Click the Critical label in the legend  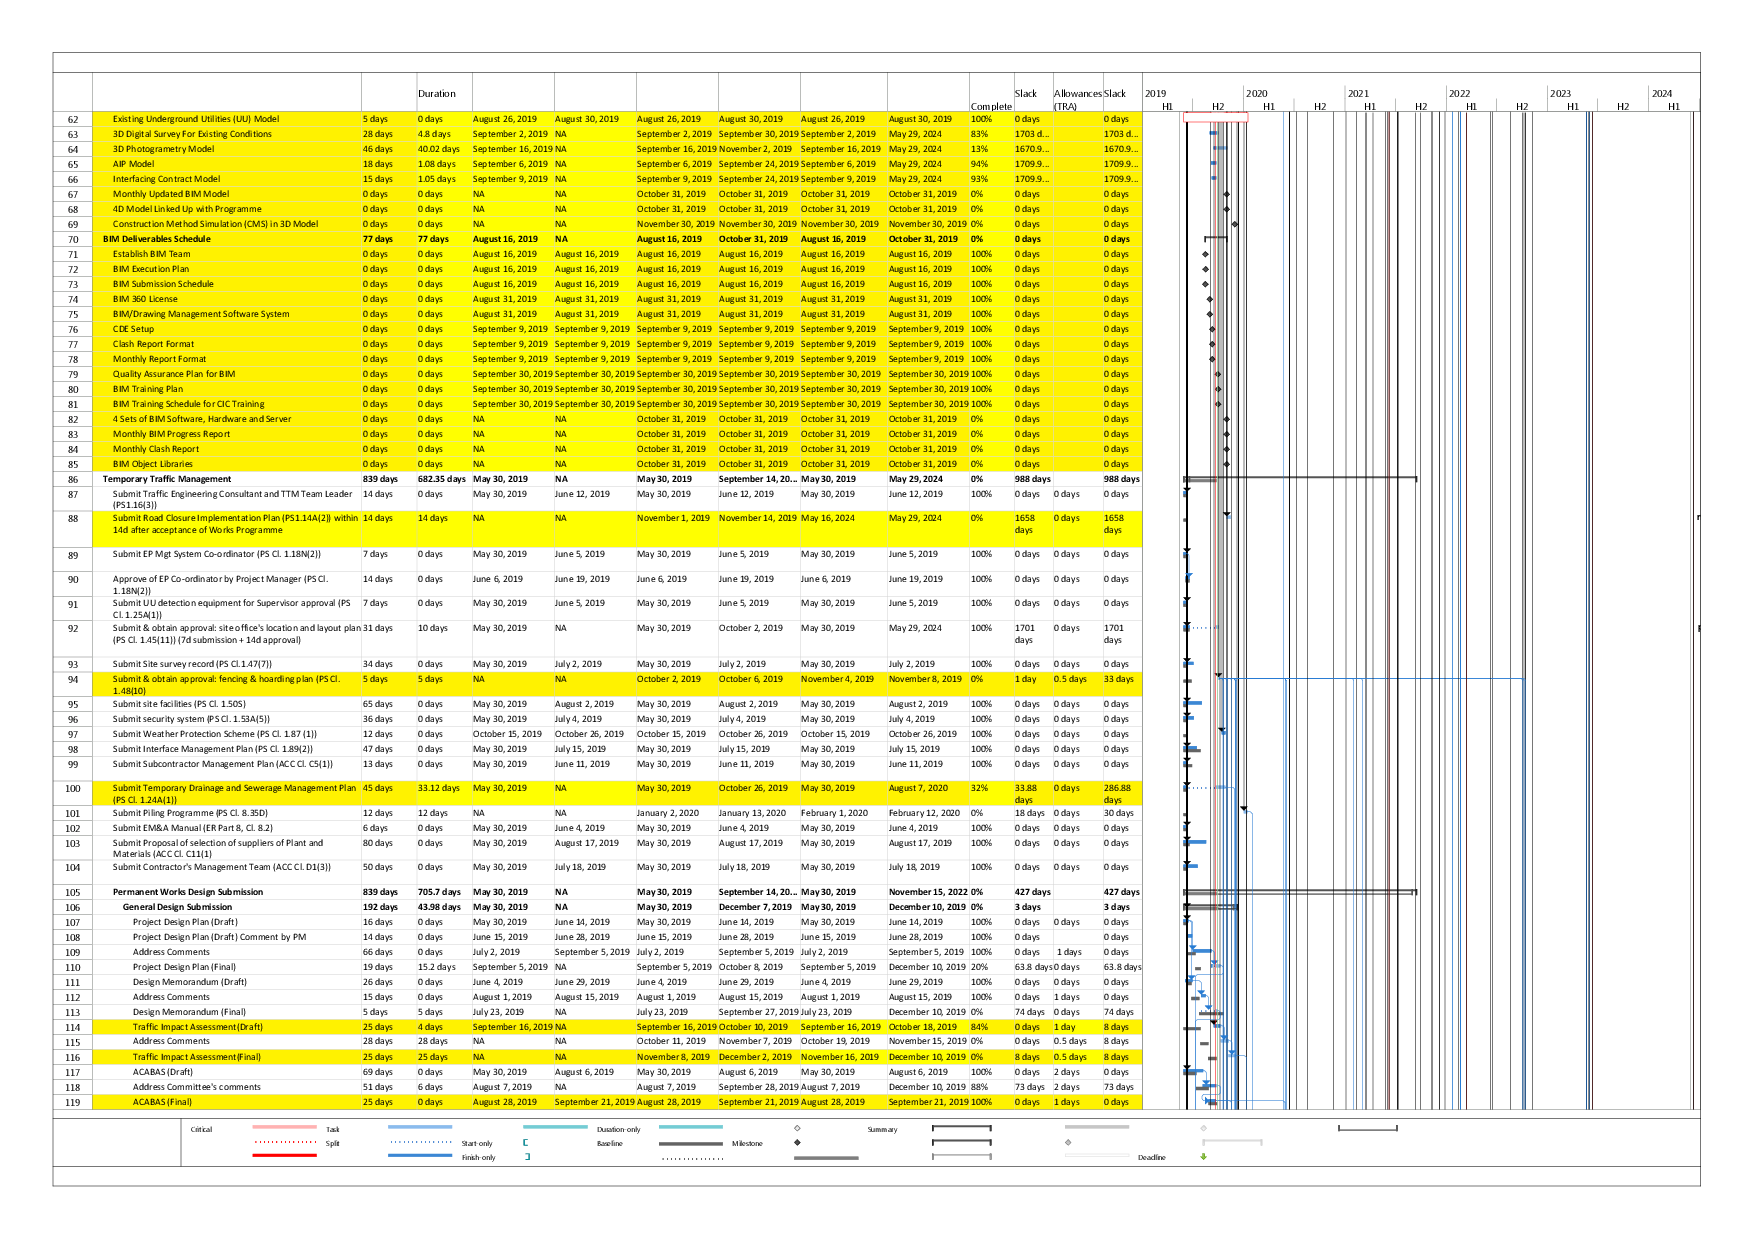[x=201, y=1129]
